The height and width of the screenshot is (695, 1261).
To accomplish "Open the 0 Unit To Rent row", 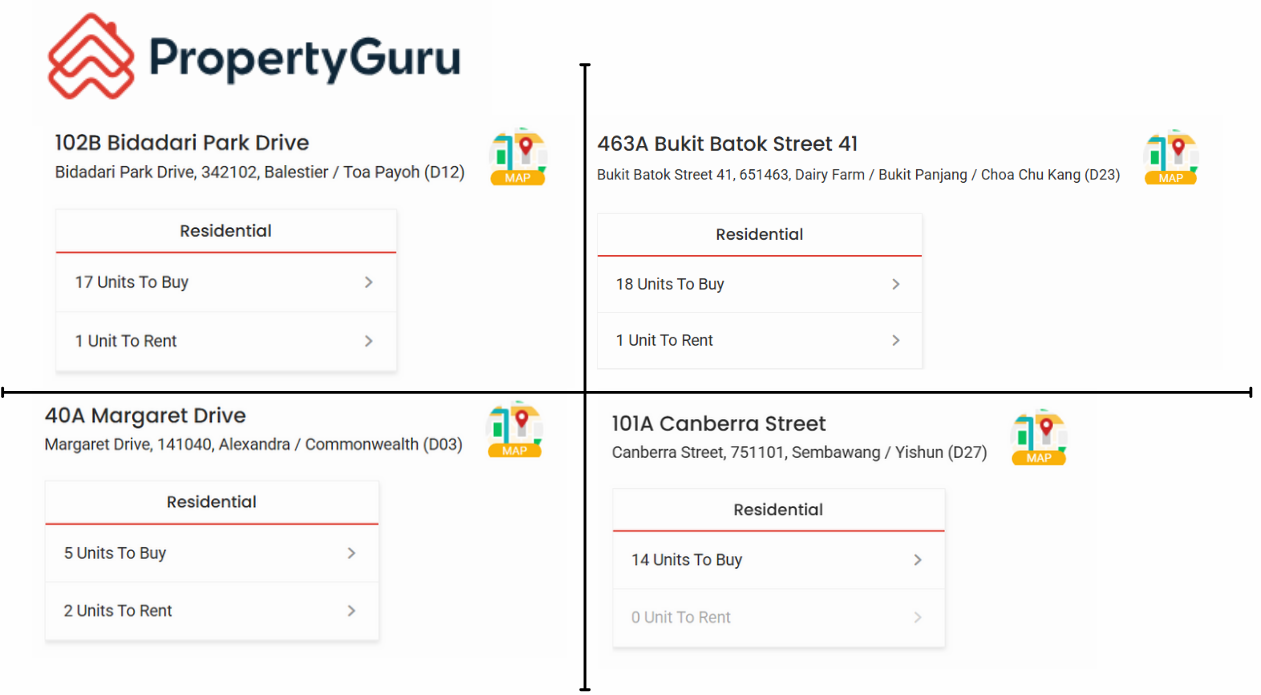I will pos(779,618).
